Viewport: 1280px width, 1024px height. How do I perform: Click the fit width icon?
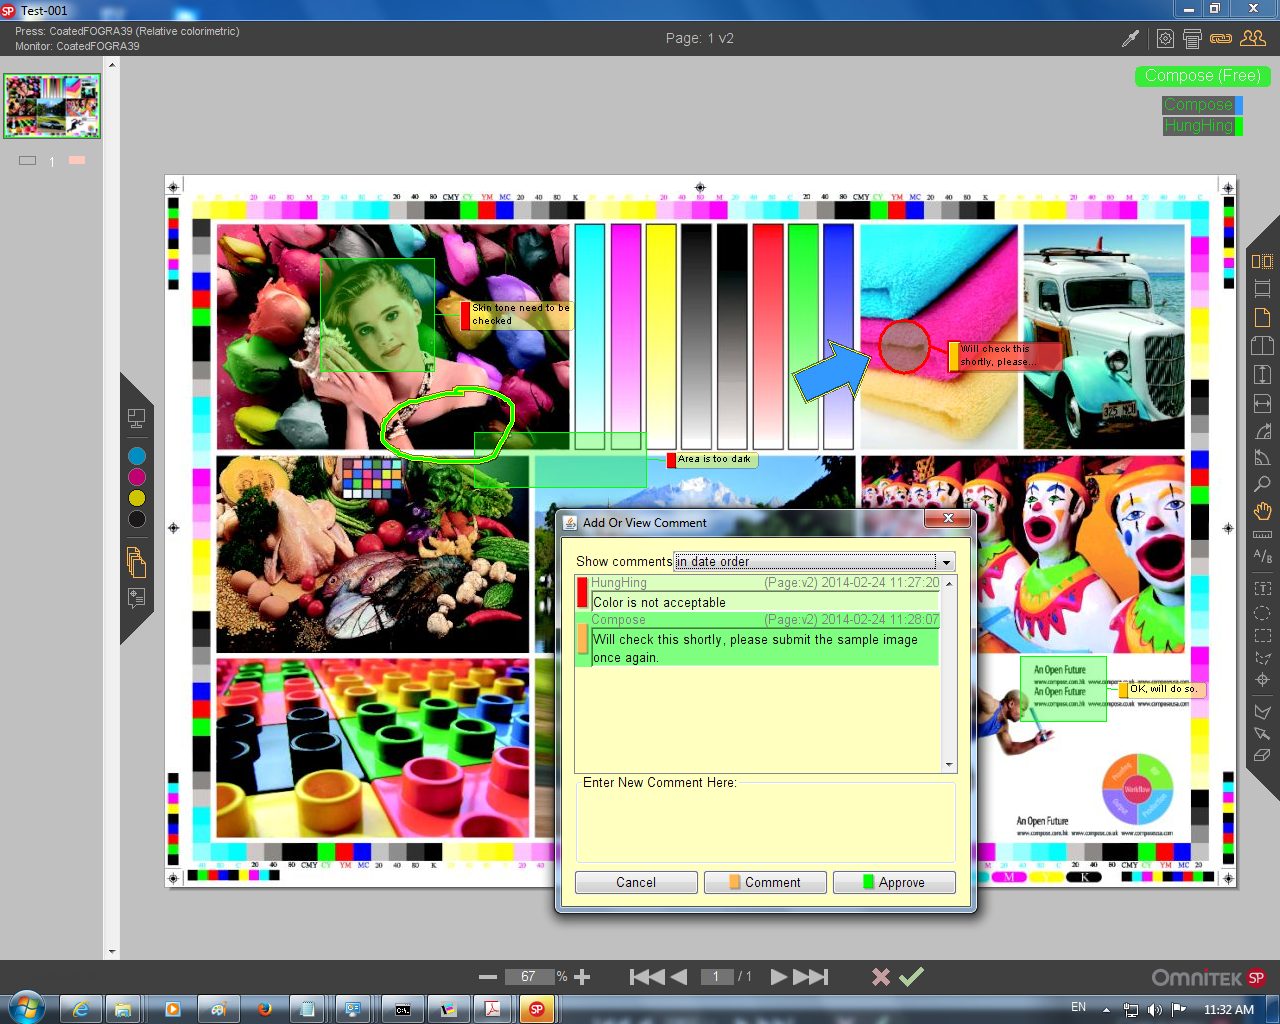pos(1262,403)
